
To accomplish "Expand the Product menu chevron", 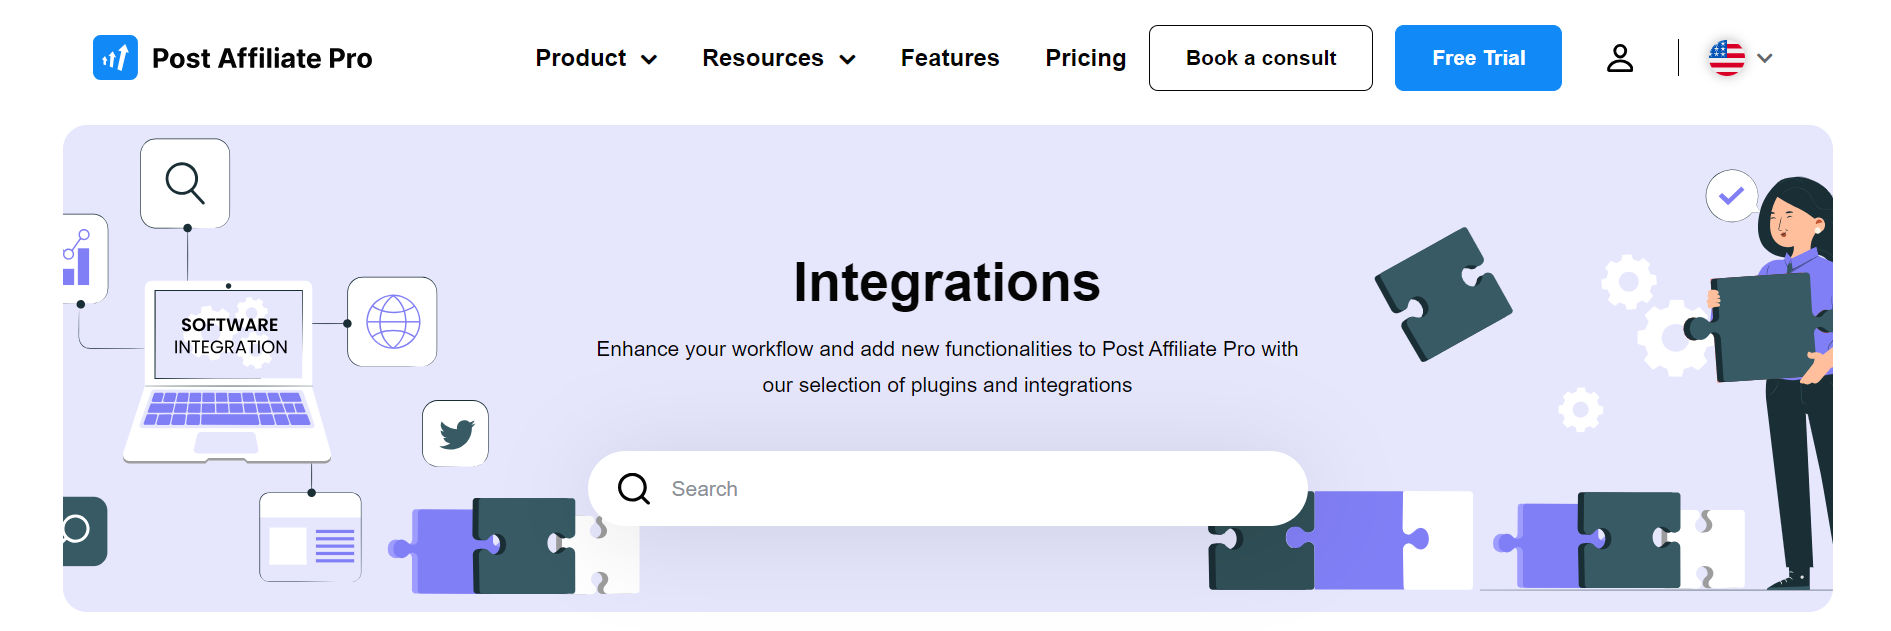I will pyautogui.click(x=649, y=59).
